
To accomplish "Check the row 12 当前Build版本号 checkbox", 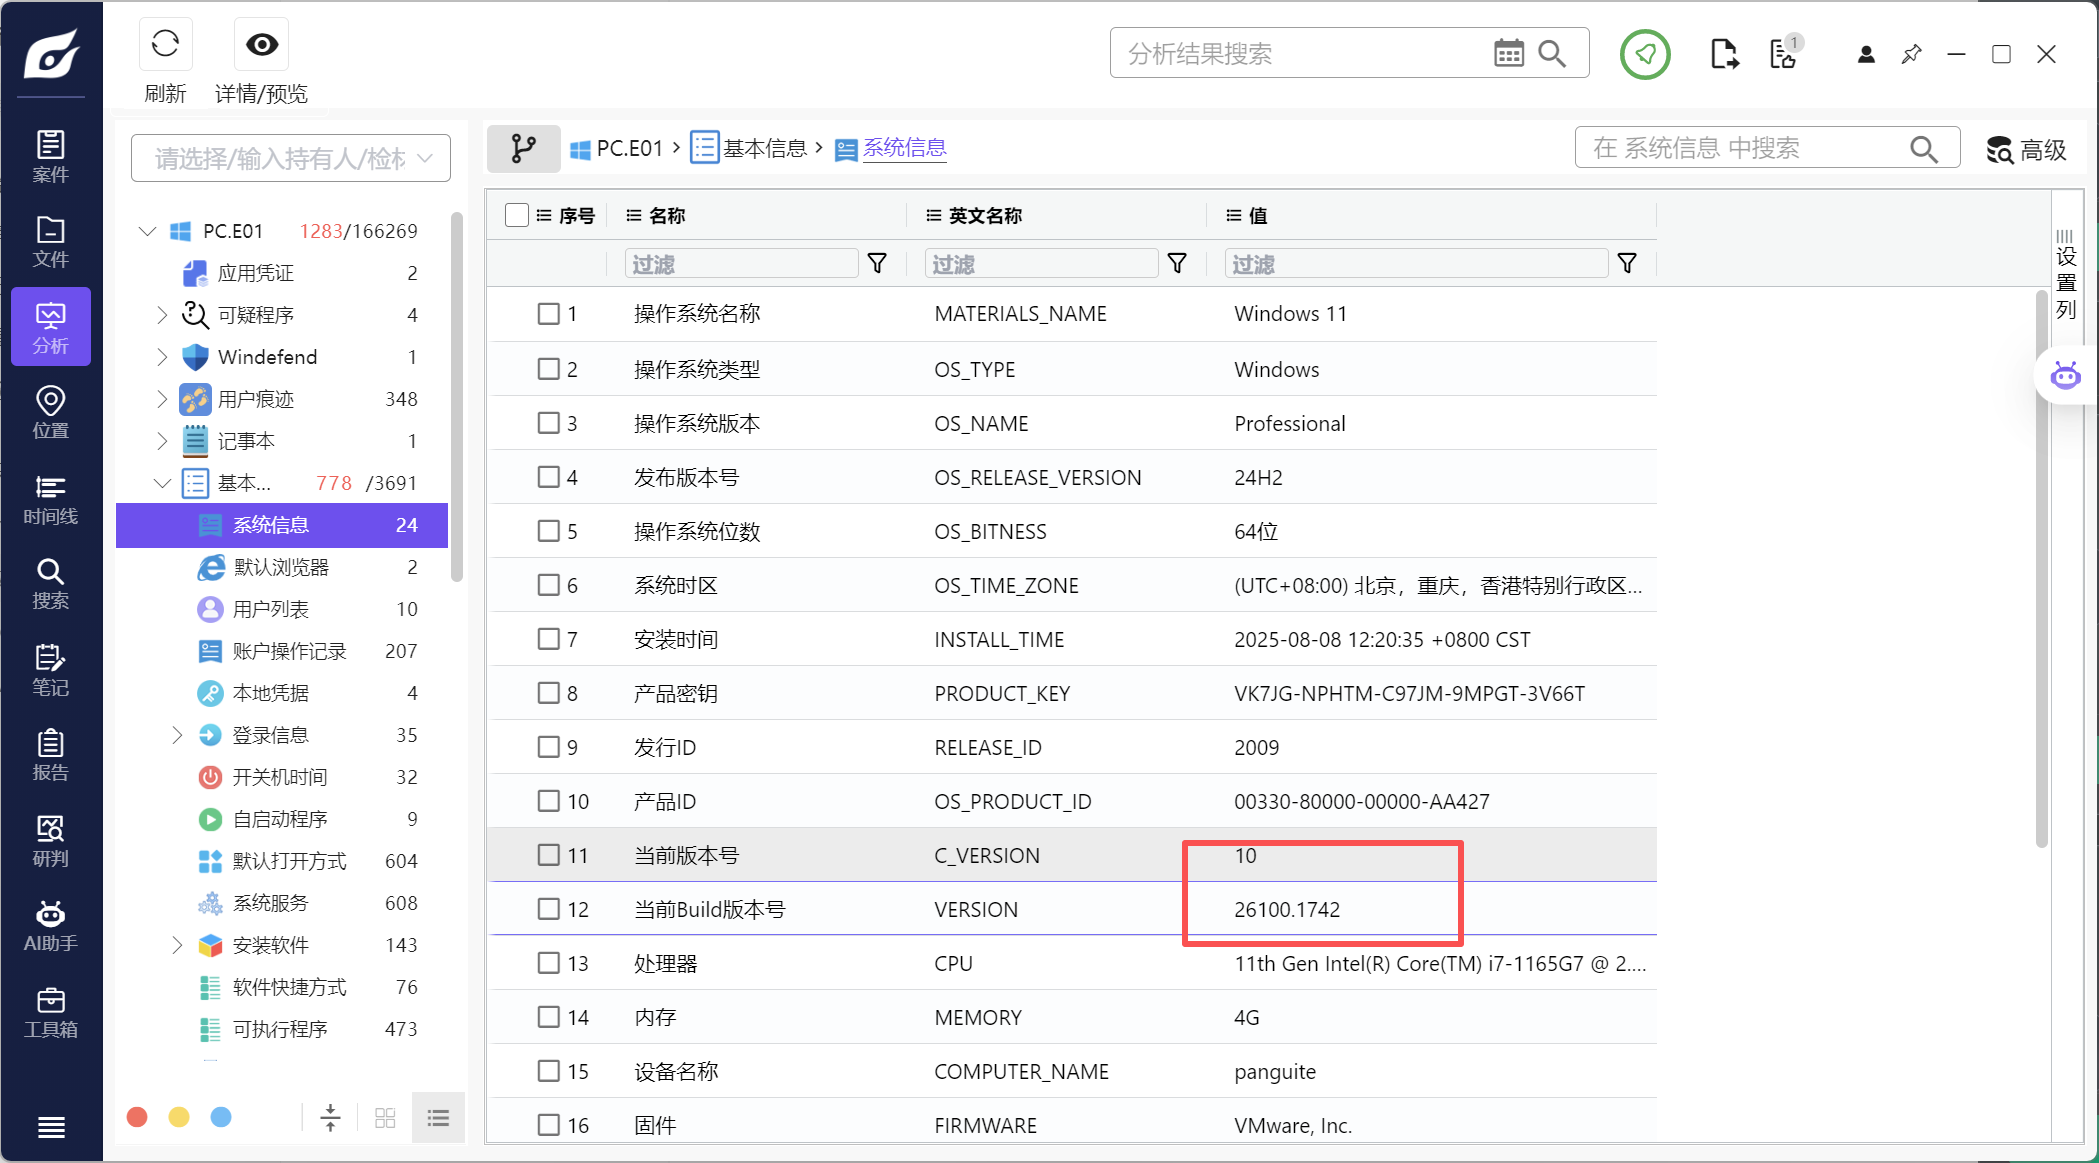I will tap(548, 909).
